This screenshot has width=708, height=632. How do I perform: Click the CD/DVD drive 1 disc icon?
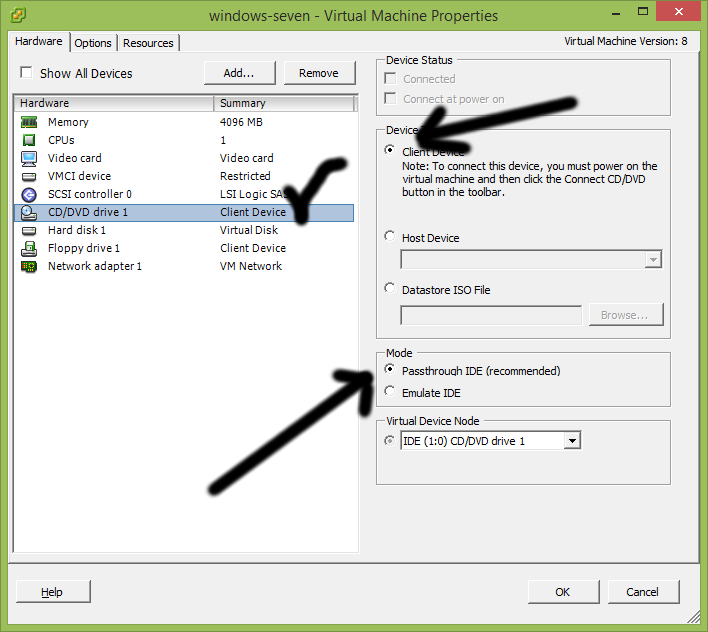29,213
